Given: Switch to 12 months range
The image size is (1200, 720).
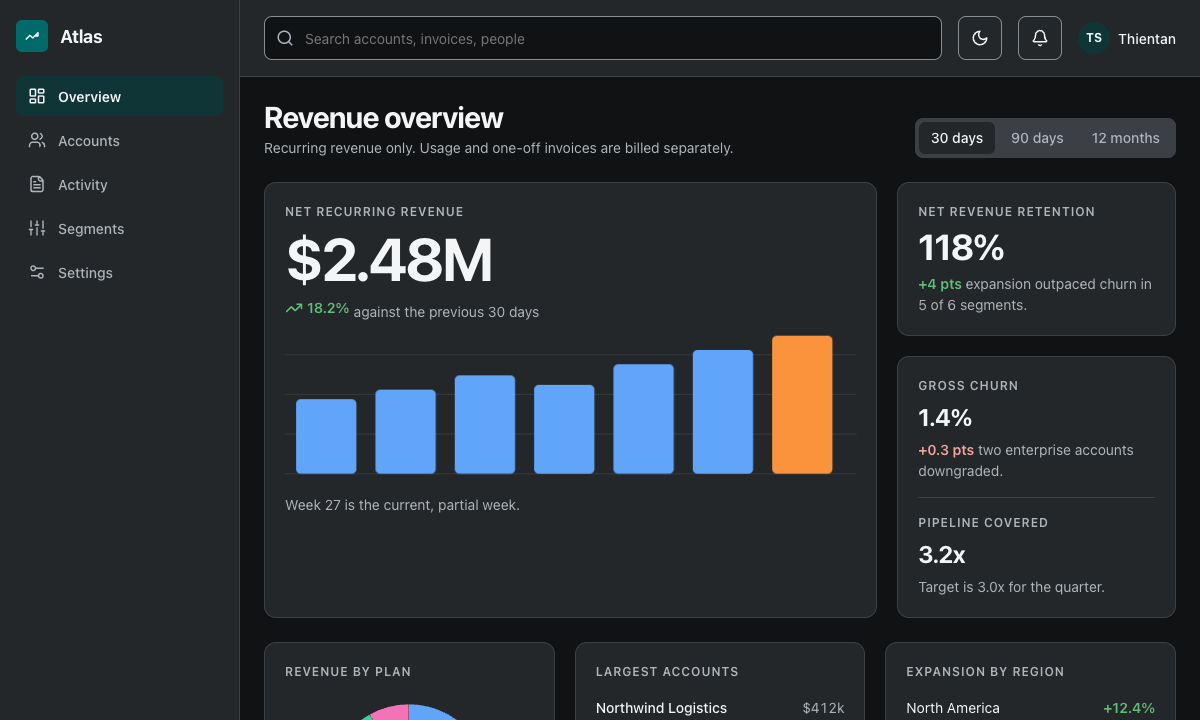Looking at the screenshot, I should click(x=1126, y=138).
